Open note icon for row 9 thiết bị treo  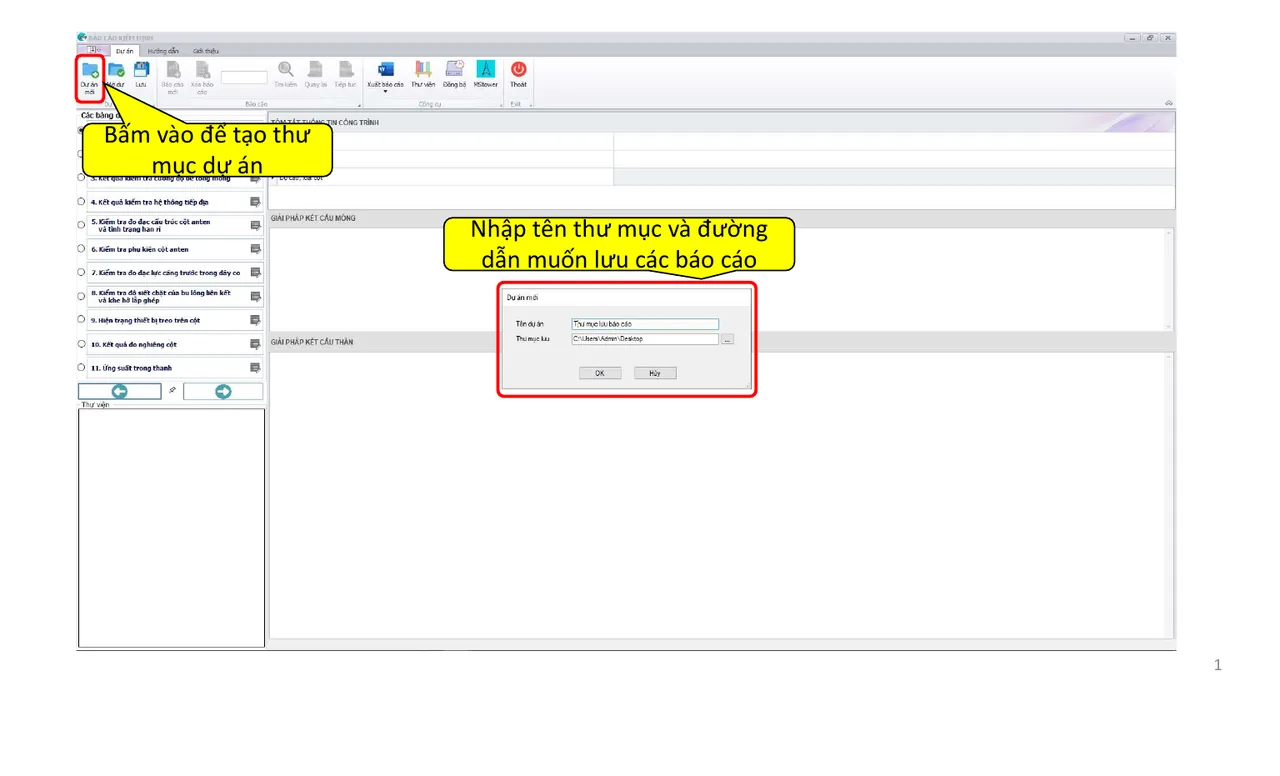coord(255,320)
